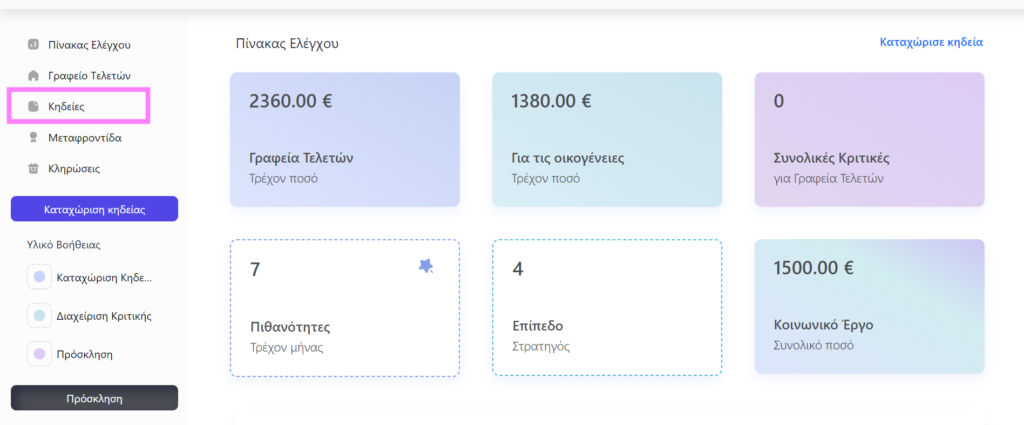Follow the Καταχώρισε κηδεία link

[x=931, y=43]
